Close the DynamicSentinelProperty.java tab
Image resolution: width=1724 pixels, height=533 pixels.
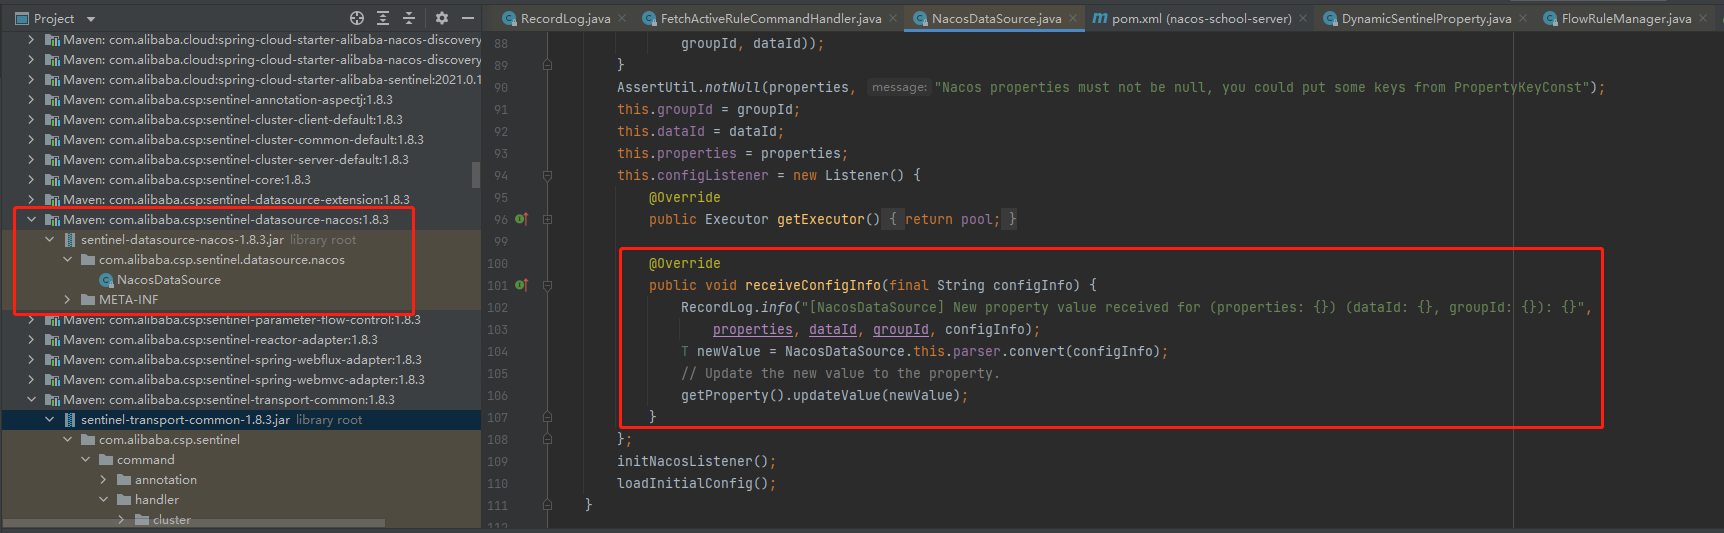[x=1523, y=18]
